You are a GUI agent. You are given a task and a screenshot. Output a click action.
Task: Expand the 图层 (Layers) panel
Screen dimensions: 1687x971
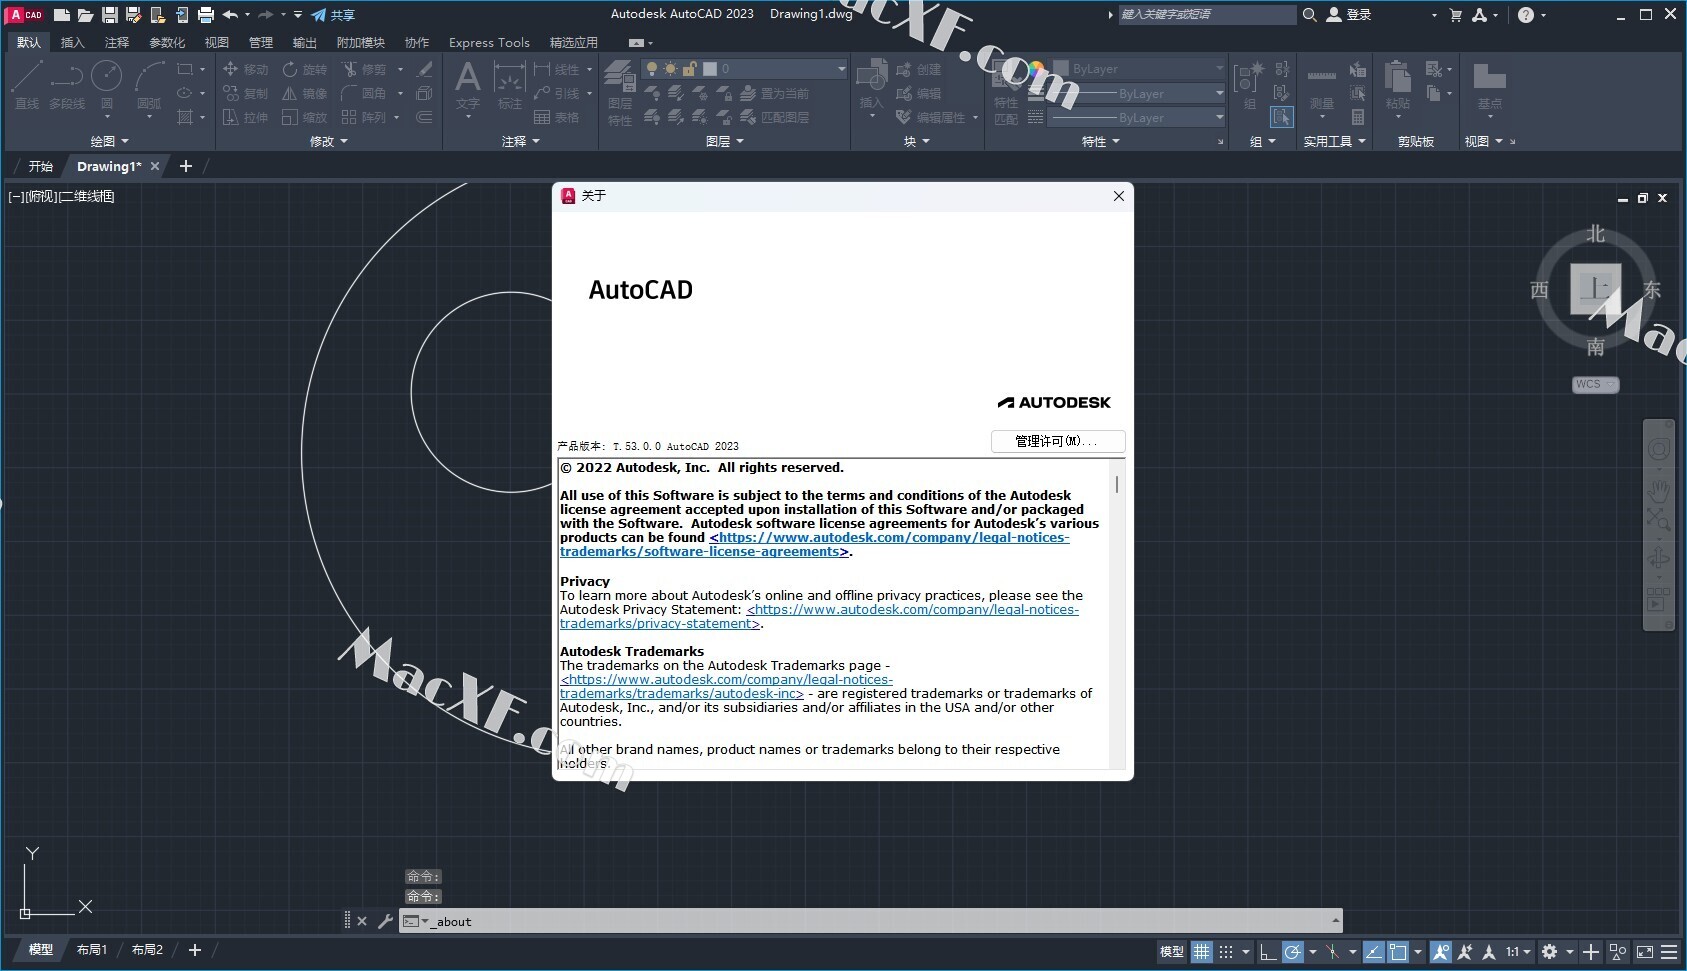[x=725, y=141]
